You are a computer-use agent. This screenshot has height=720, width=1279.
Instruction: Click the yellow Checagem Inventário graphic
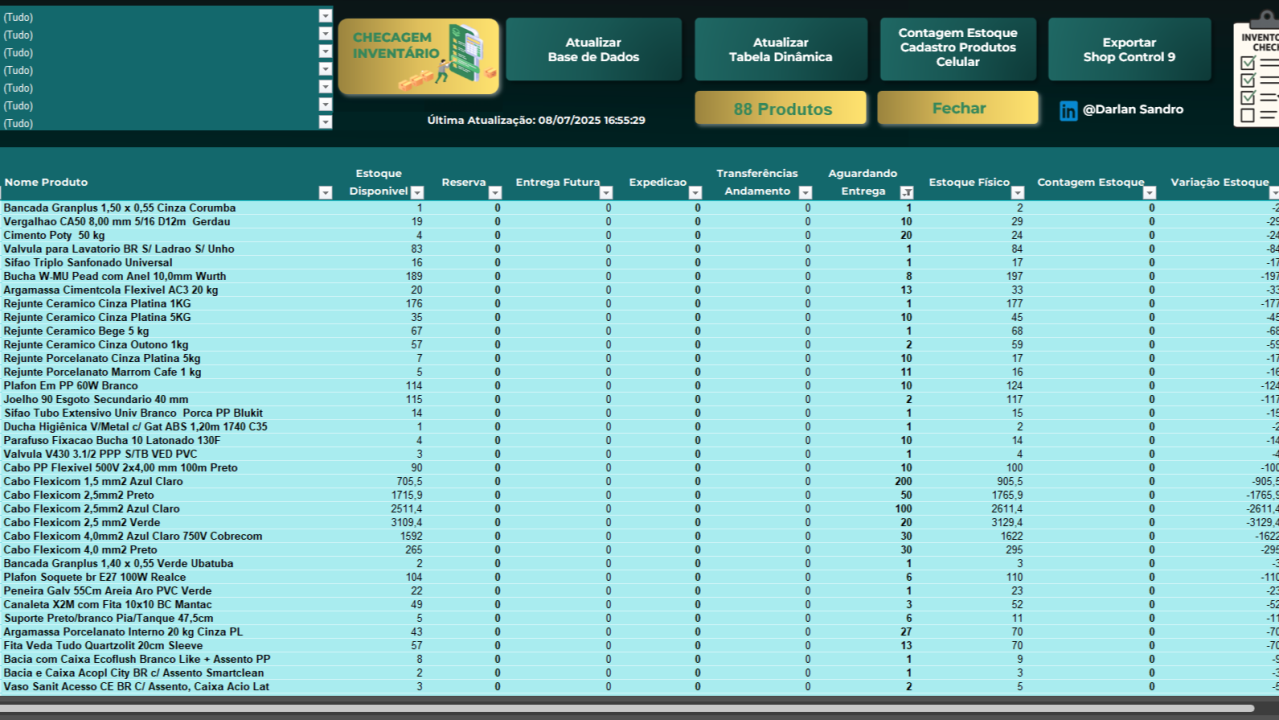[418, 48]
